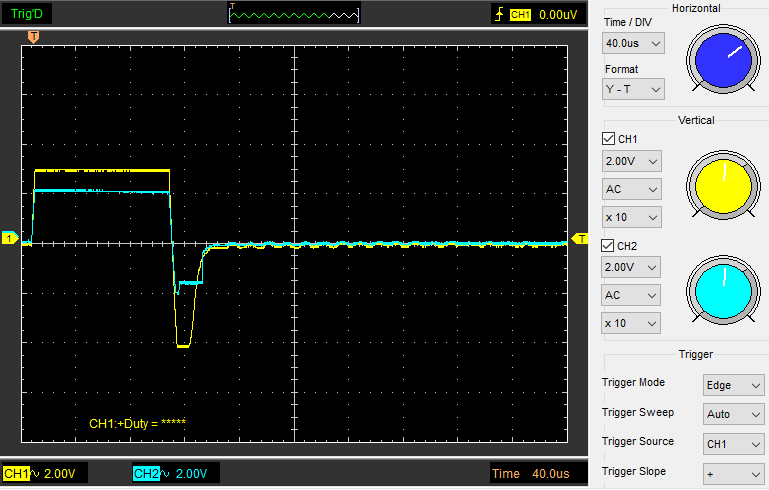Click the rising edge trigger icon in top bar
The height and width of the screenshot is (490, 769).
pyautogui.click(x=499, y=15)
